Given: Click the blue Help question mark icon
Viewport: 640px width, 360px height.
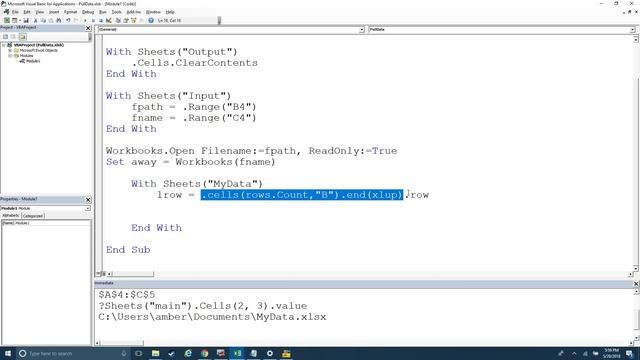Looking at the screenshot, I should coord(151,20).
